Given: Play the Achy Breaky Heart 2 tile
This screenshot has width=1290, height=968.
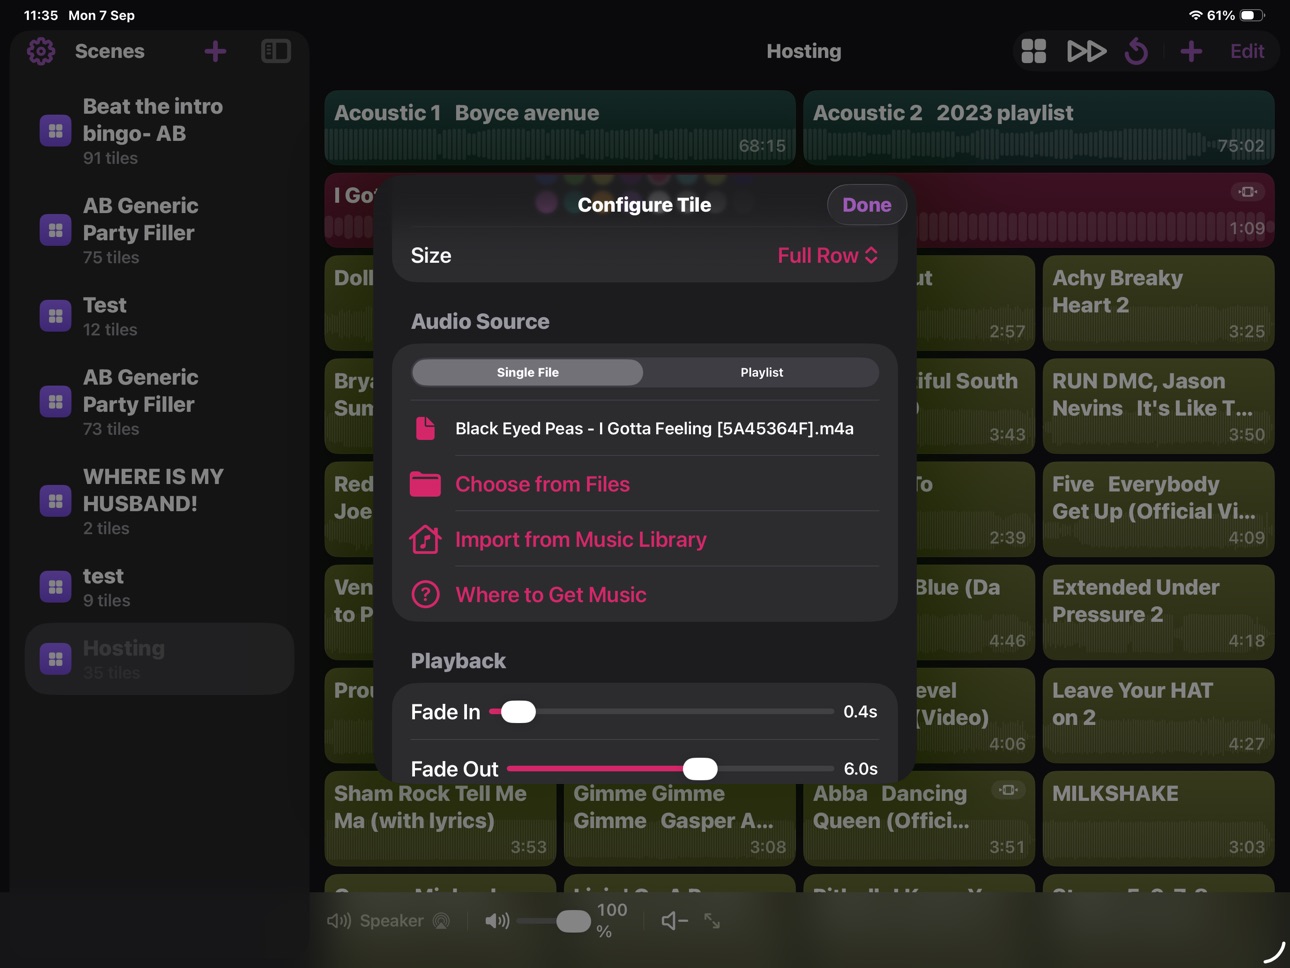Looking at the screenshot, I should 1158,303.
